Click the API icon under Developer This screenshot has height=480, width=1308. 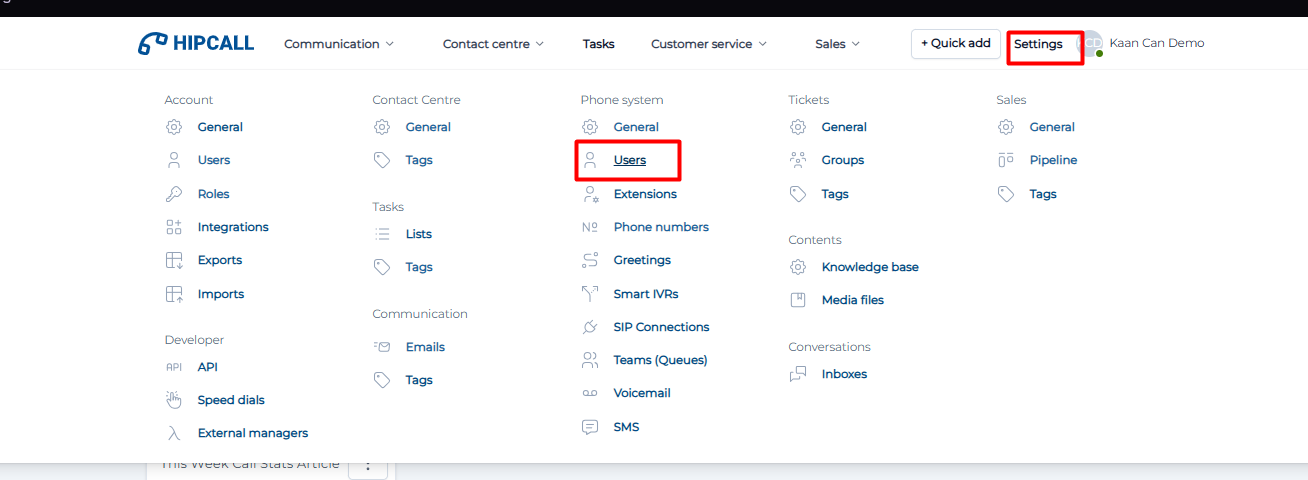[x=174, y=367]
